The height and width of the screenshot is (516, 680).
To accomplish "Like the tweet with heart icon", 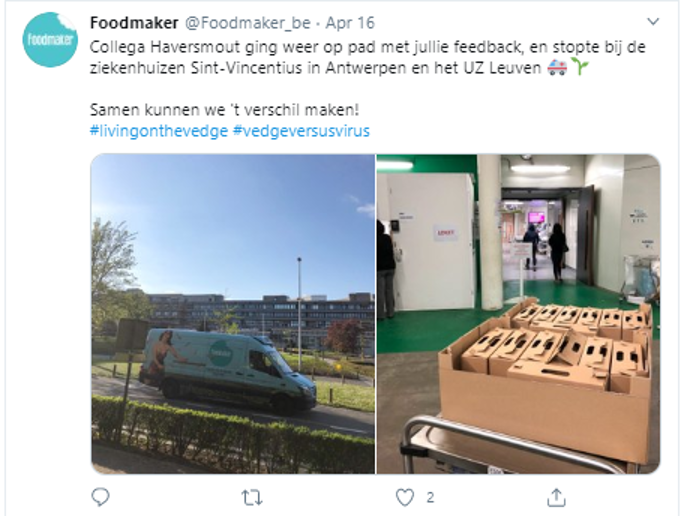I will tap(405, 497).
